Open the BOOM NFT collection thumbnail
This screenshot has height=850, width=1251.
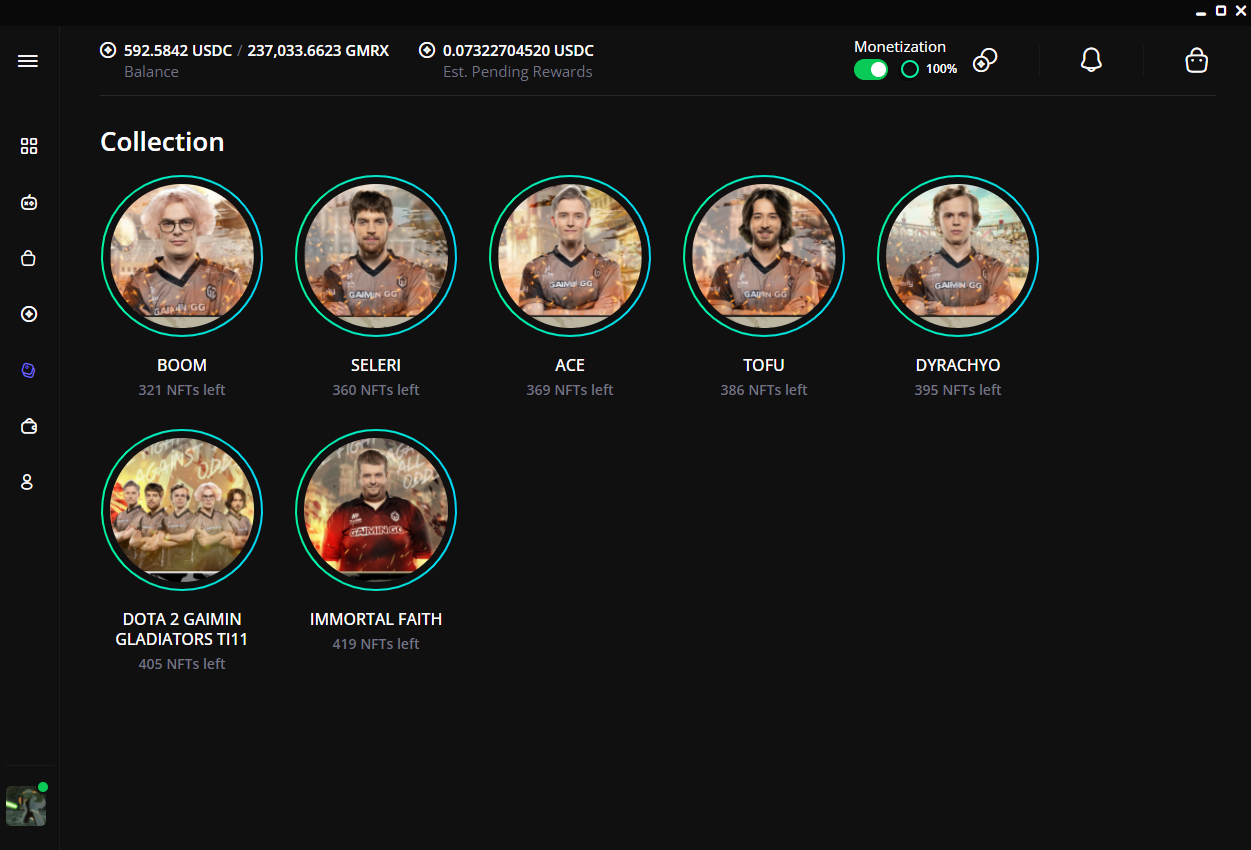tap(182, 257)
